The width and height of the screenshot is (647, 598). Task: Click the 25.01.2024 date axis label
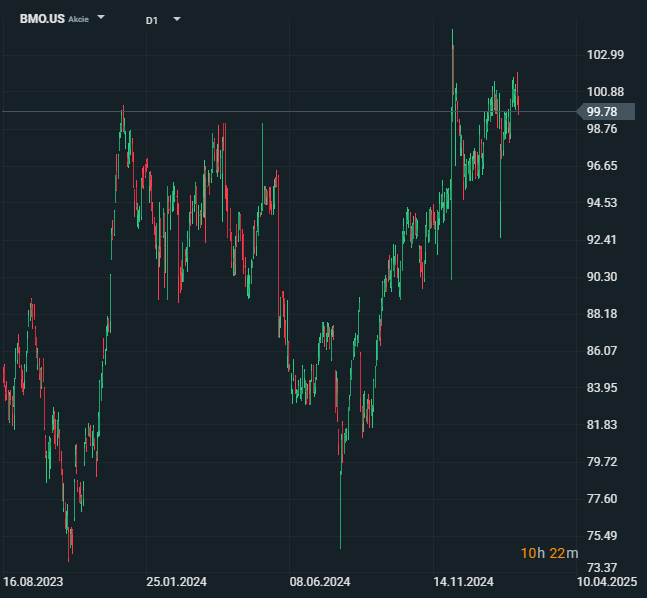(177, 581)
